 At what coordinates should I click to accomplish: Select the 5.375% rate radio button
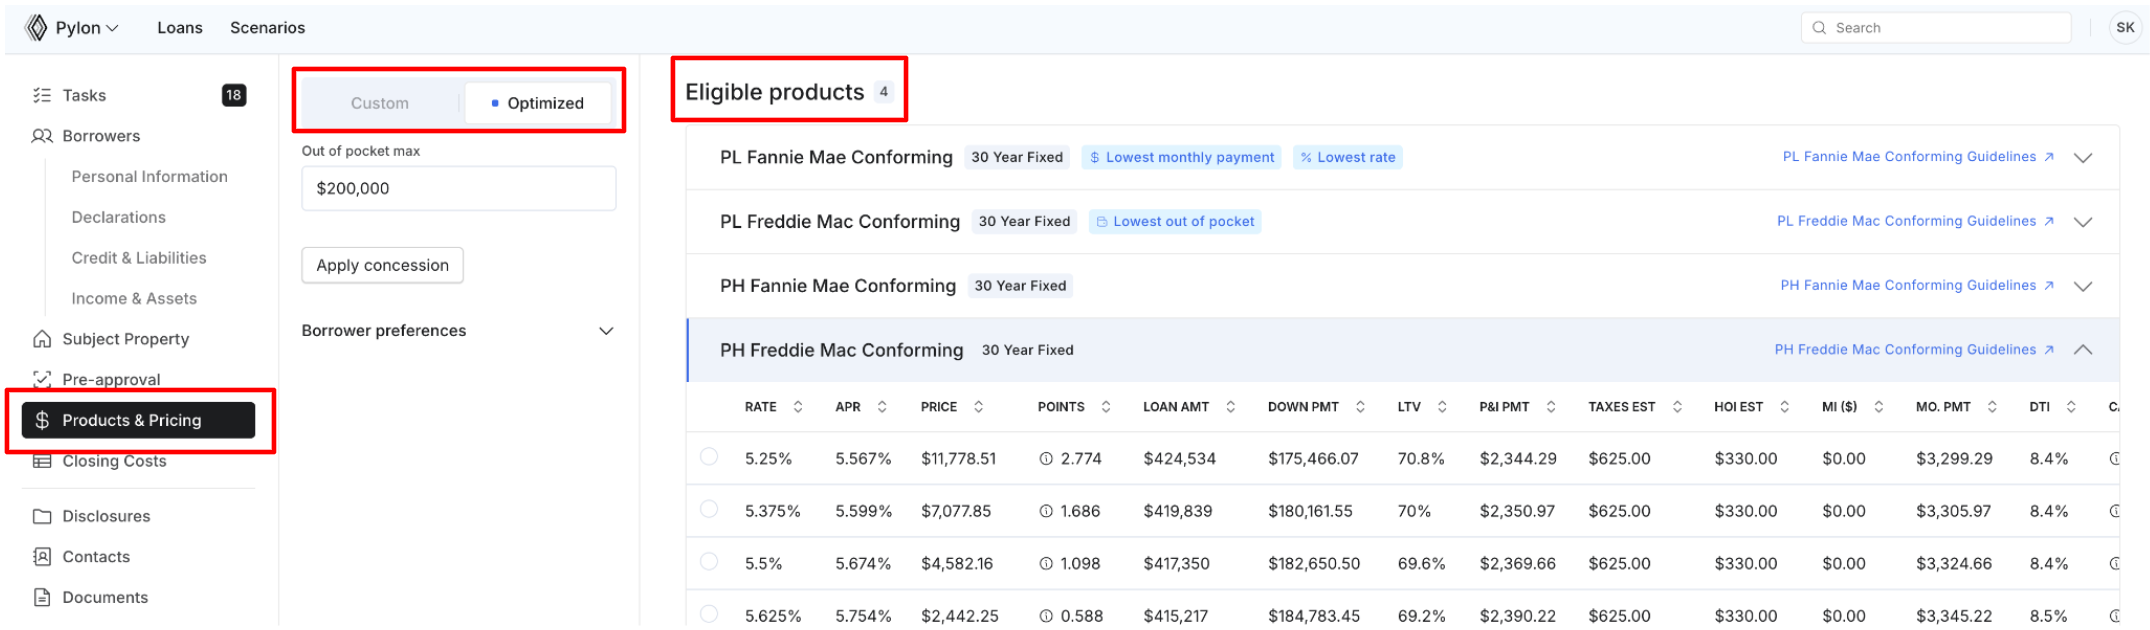tap(709, 509)
